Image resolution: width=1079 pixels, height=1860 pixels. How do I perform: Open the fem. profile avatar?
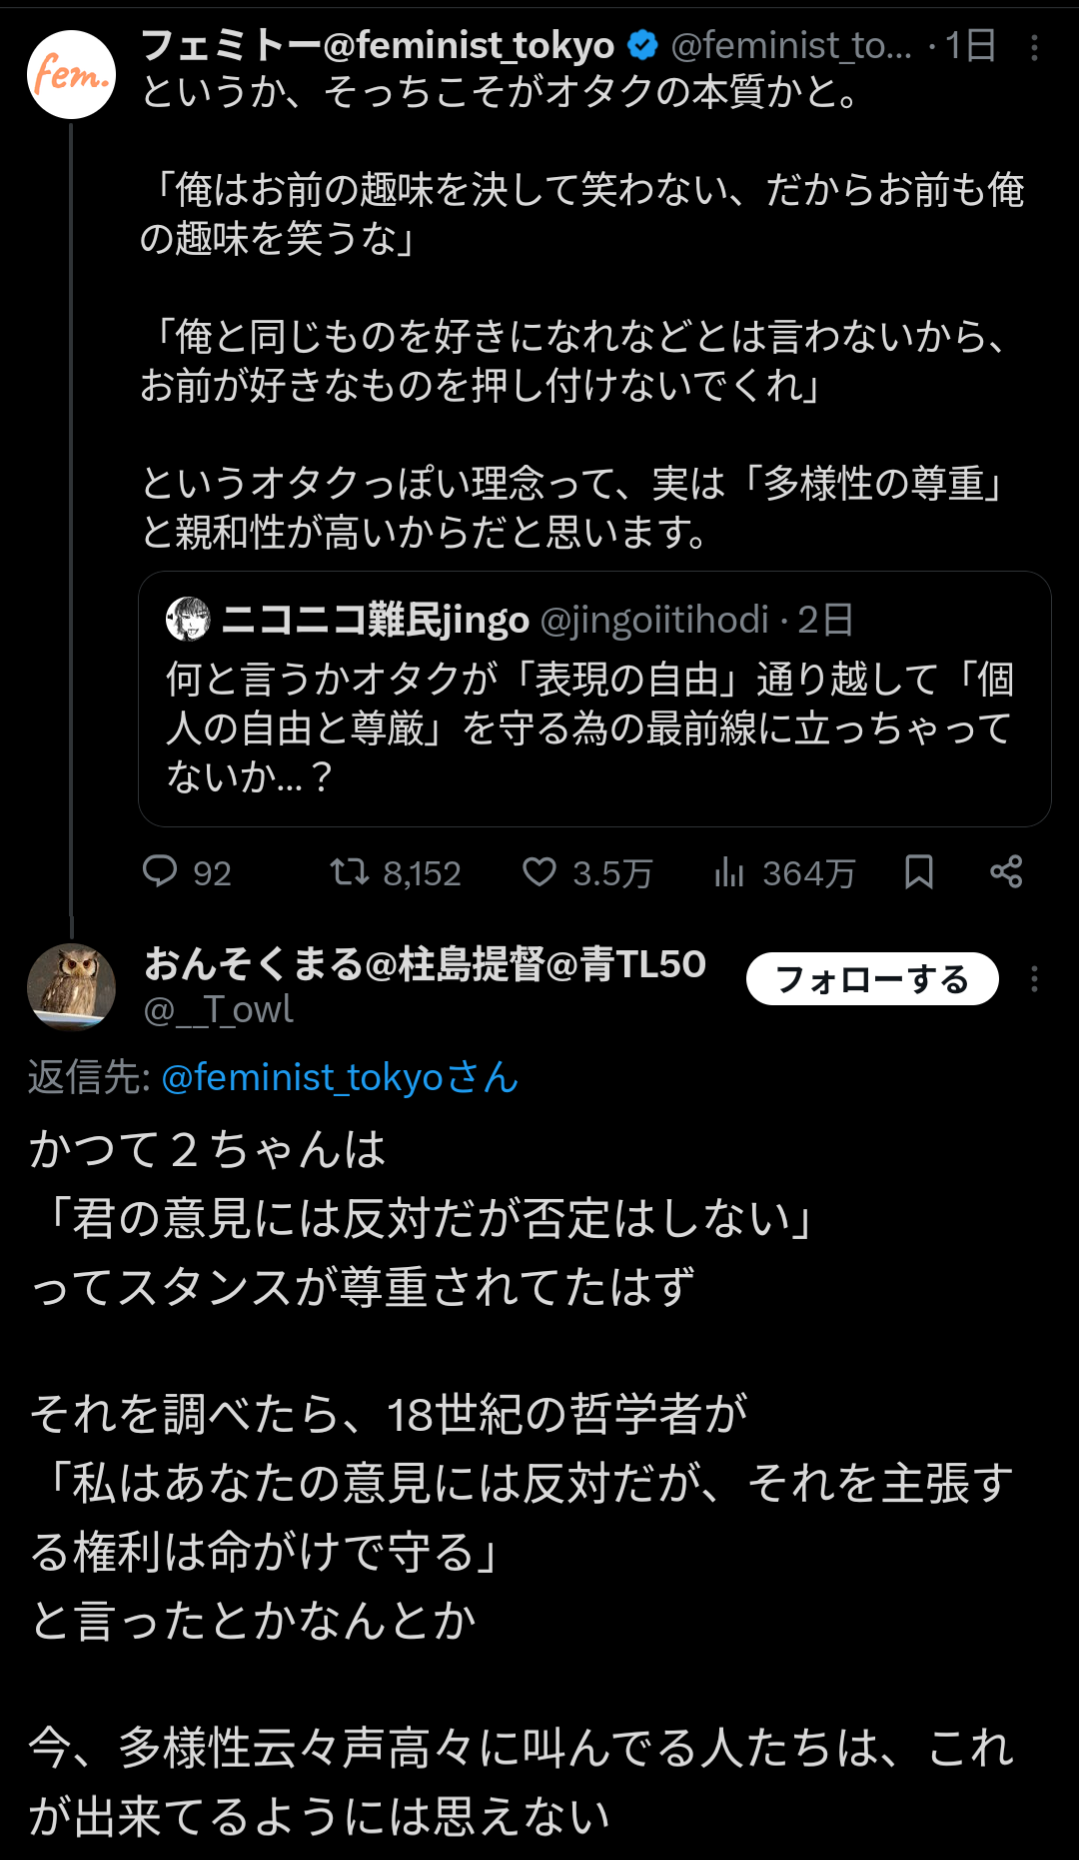(x=71, y=75)
